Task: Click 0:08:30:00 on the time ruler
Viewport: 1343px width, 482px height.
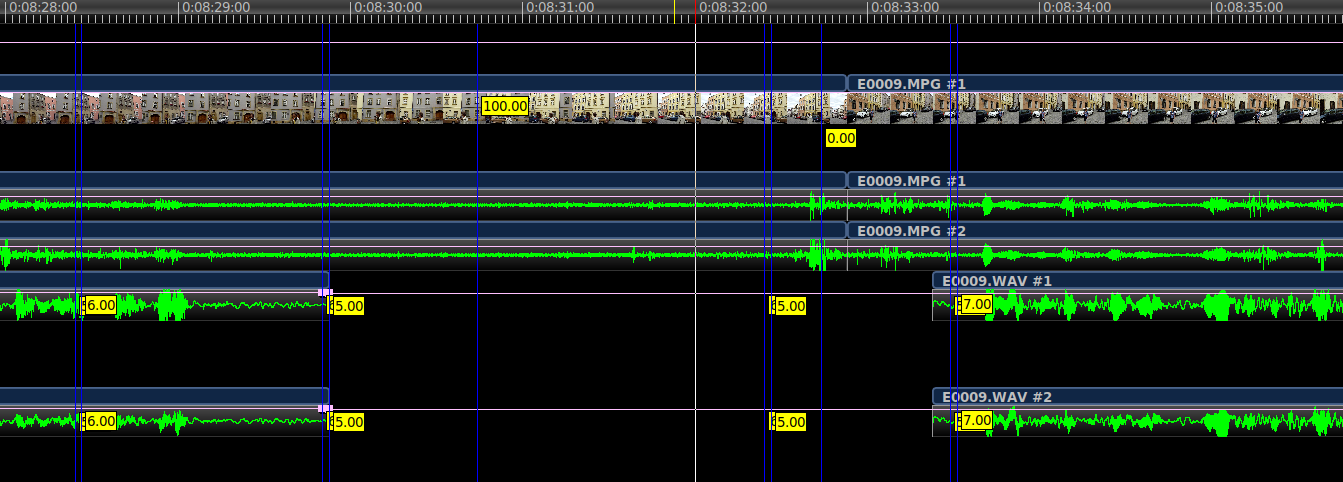Action: tap(388, 7)
